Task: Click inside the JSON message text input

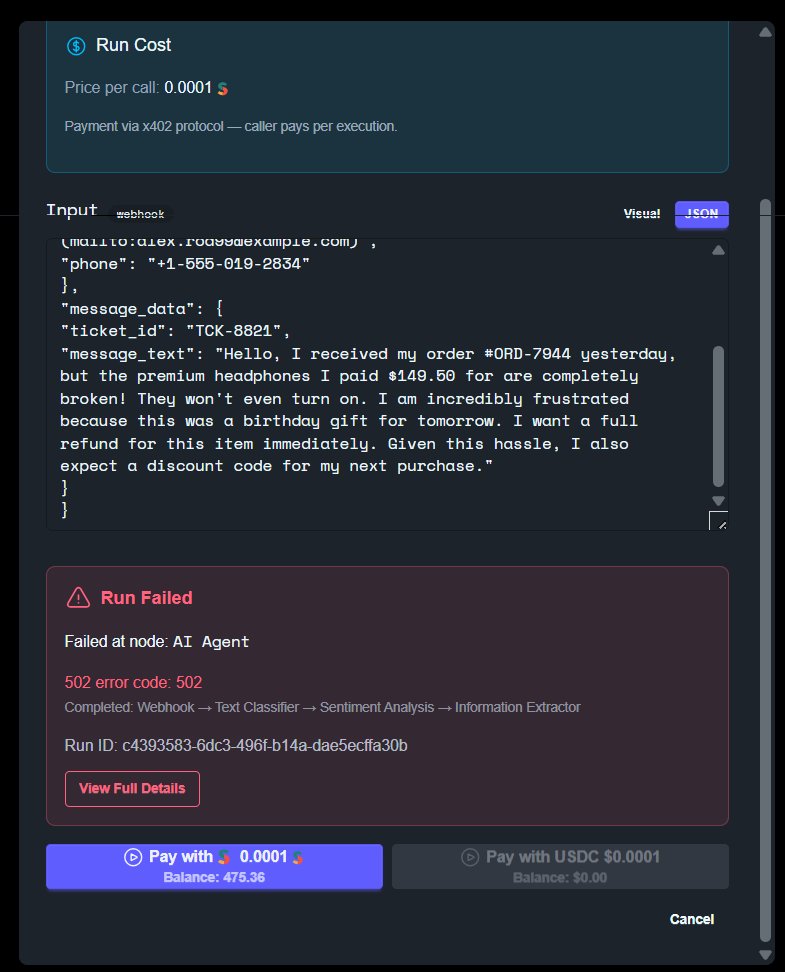Action: 378,384
